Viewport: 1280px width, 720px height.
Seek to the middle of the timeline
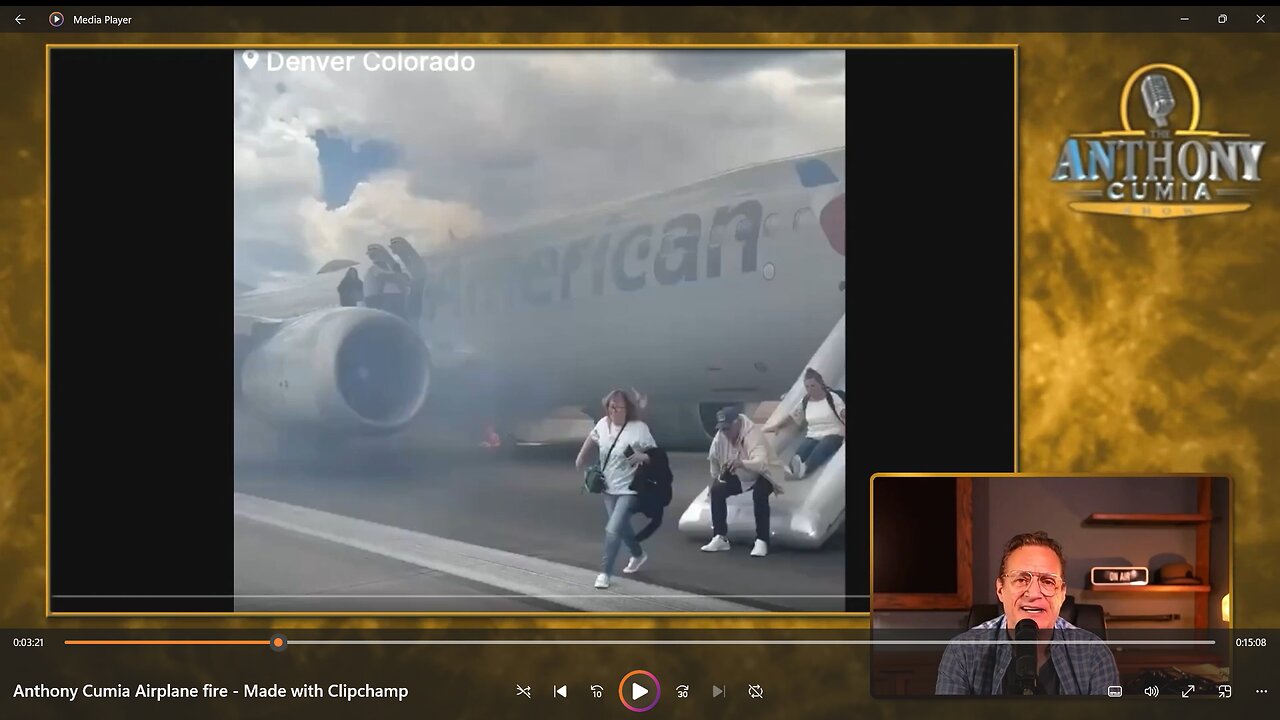click(640, 642)
